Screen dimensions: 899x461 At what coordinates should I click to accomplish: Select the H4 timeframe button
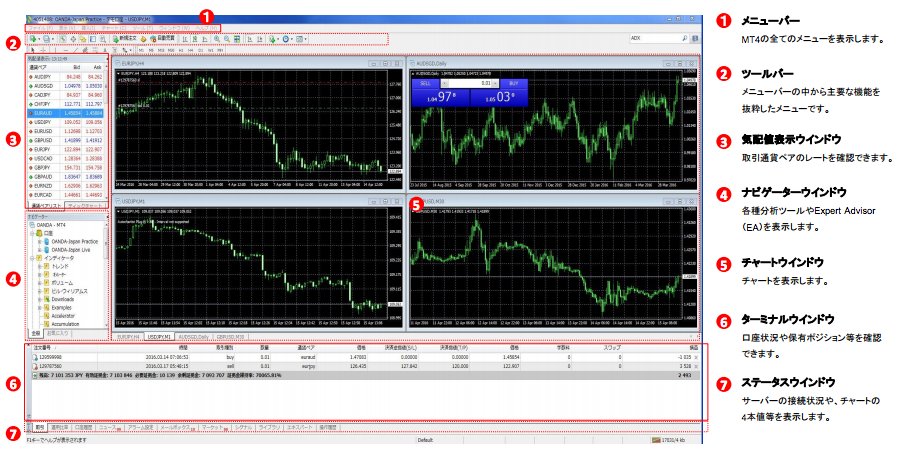point(190,50)
